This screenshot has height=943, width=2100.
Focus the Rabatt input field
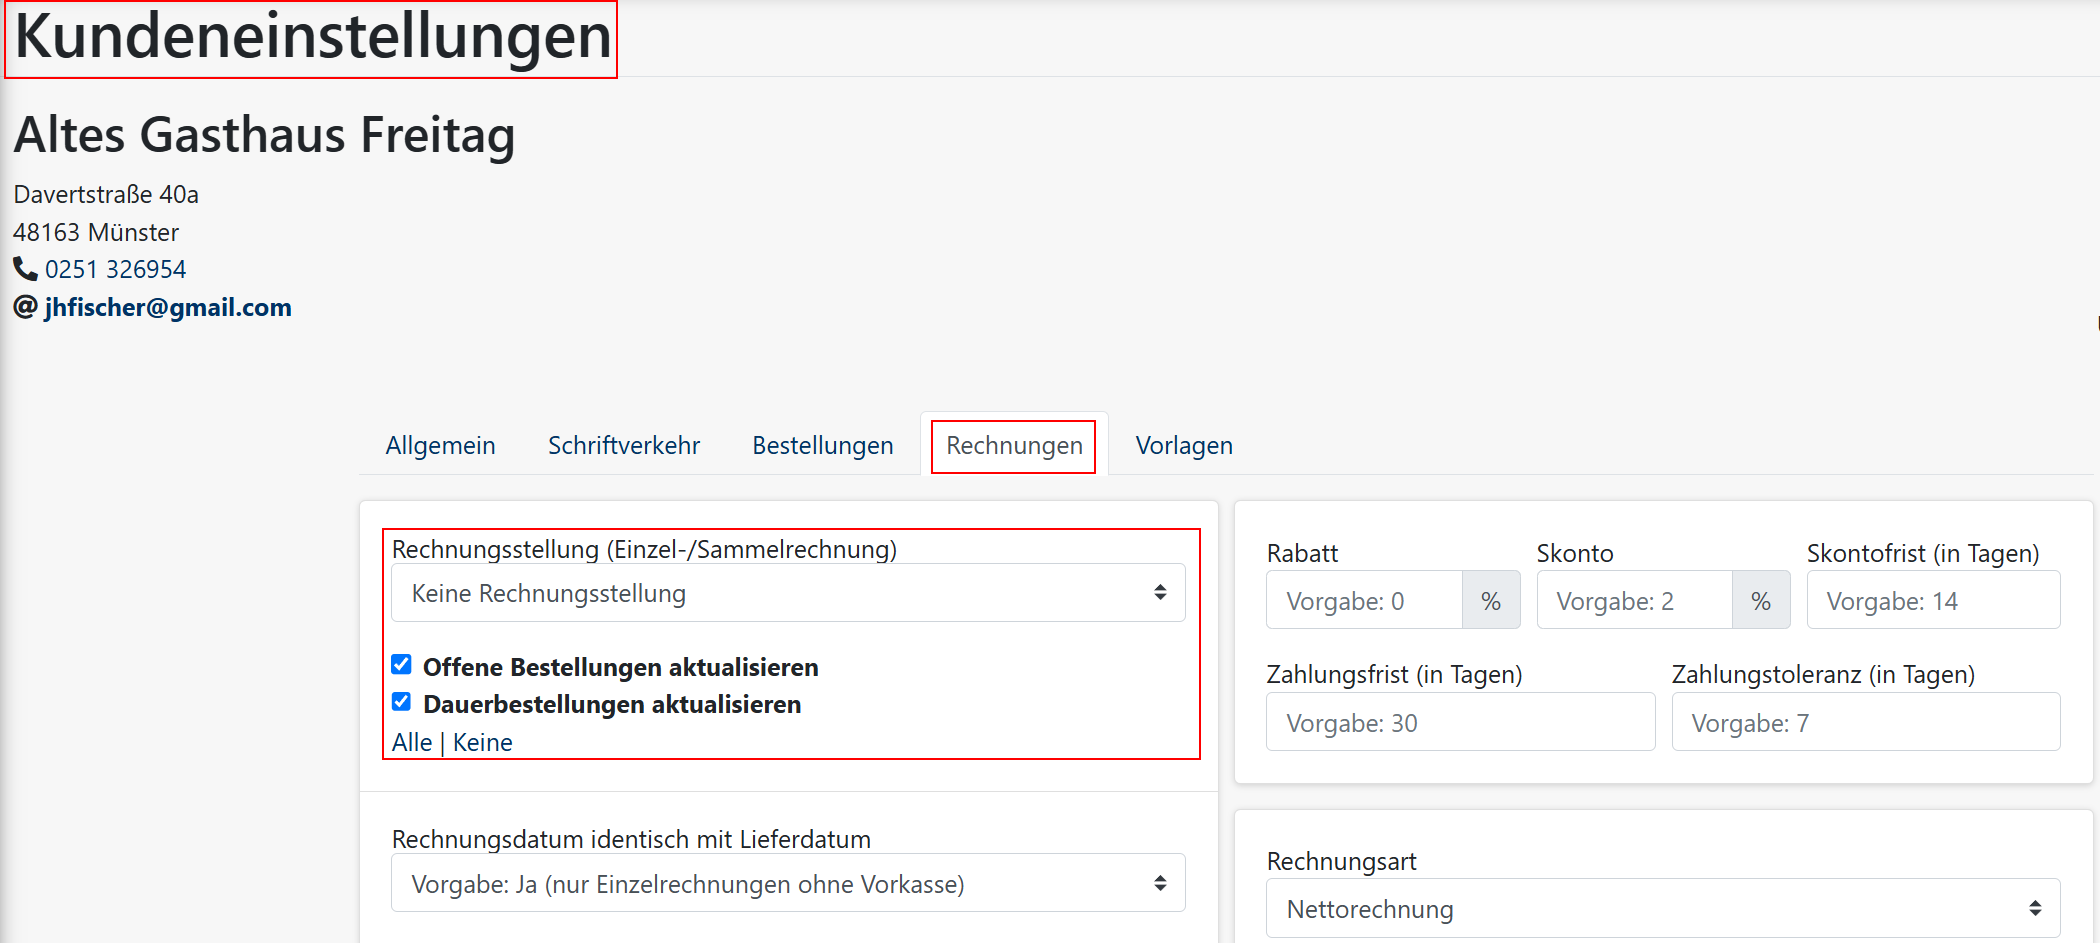(1364, 600)
